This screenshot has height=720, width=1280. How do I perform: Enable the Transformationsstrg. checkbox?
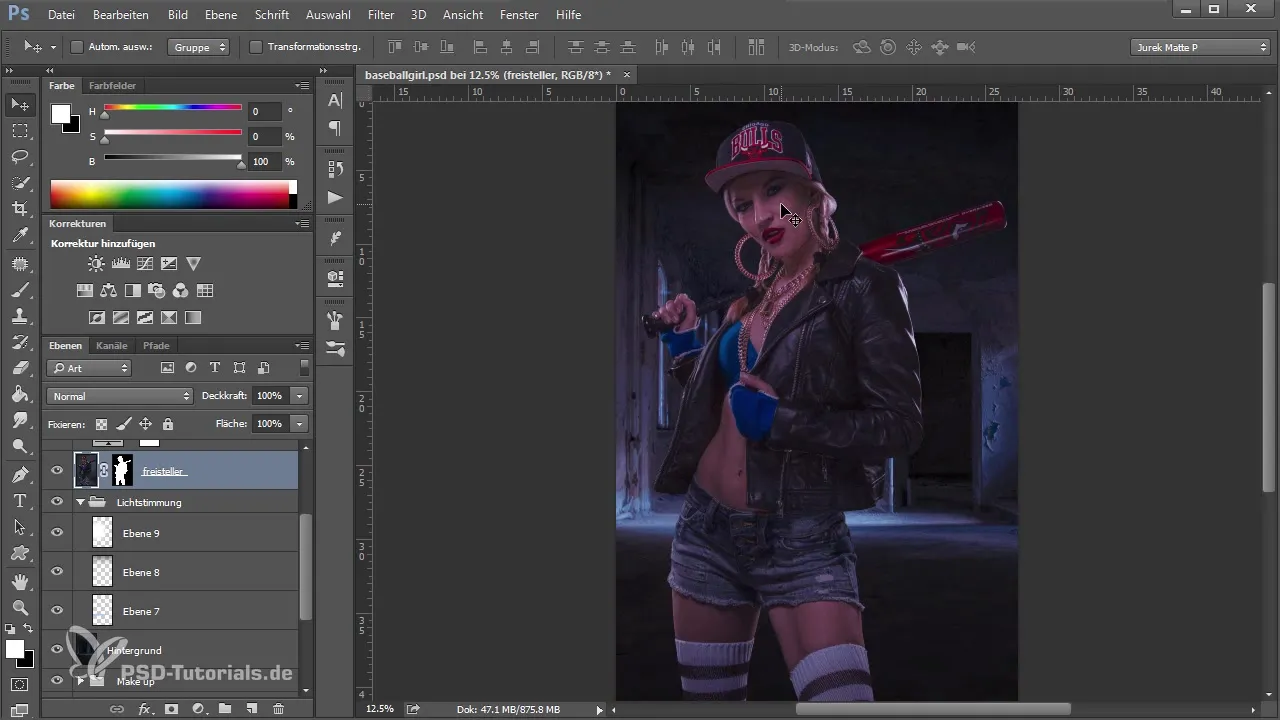tap(255, 46)
